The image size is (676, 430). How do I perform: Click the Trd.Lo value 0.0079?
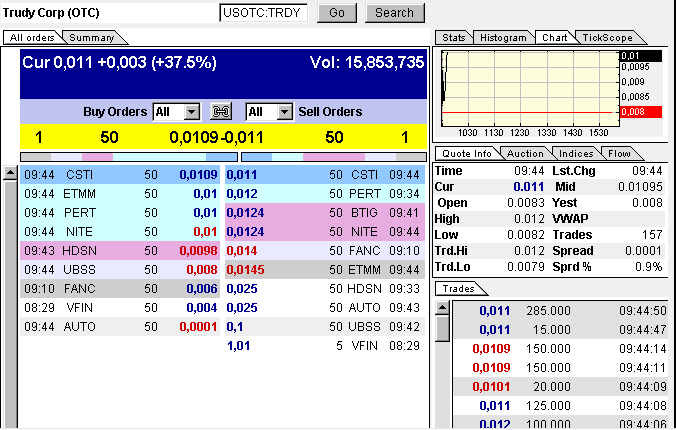(526, 267)
